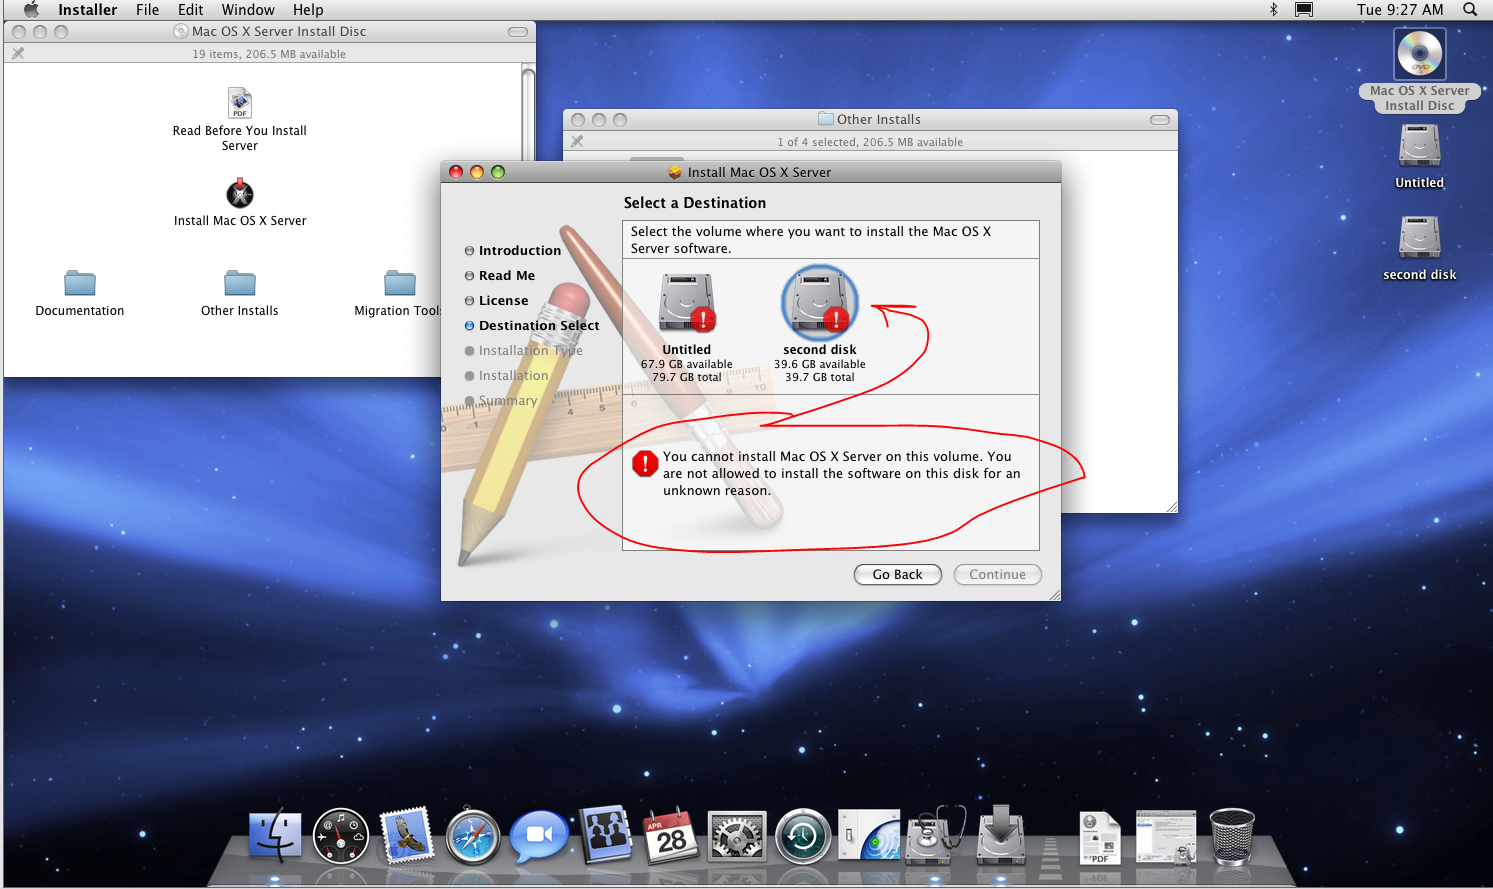Toggle the toolbar of the Install Disc window
This screenshot has height=889, width=1493.
(x=518, y=32)
